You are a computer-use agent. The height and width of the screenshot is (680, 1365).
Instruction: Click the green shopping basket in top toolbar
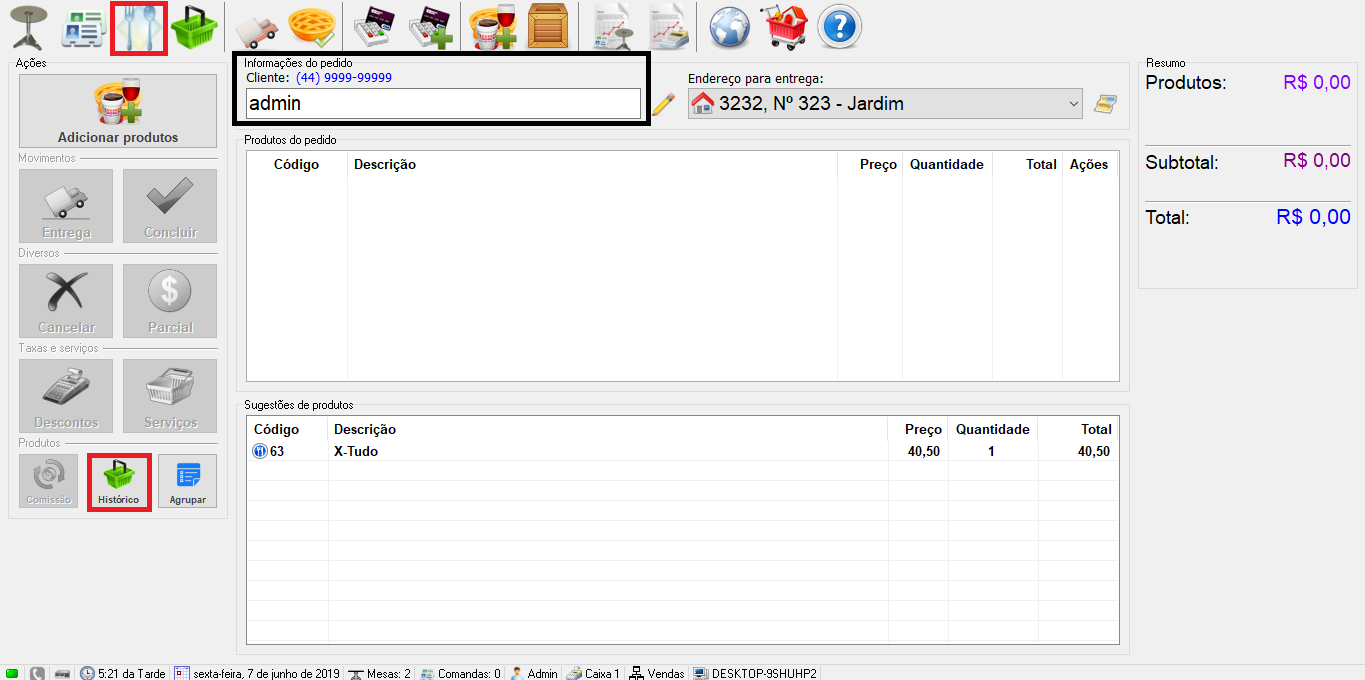pos(194,28)
